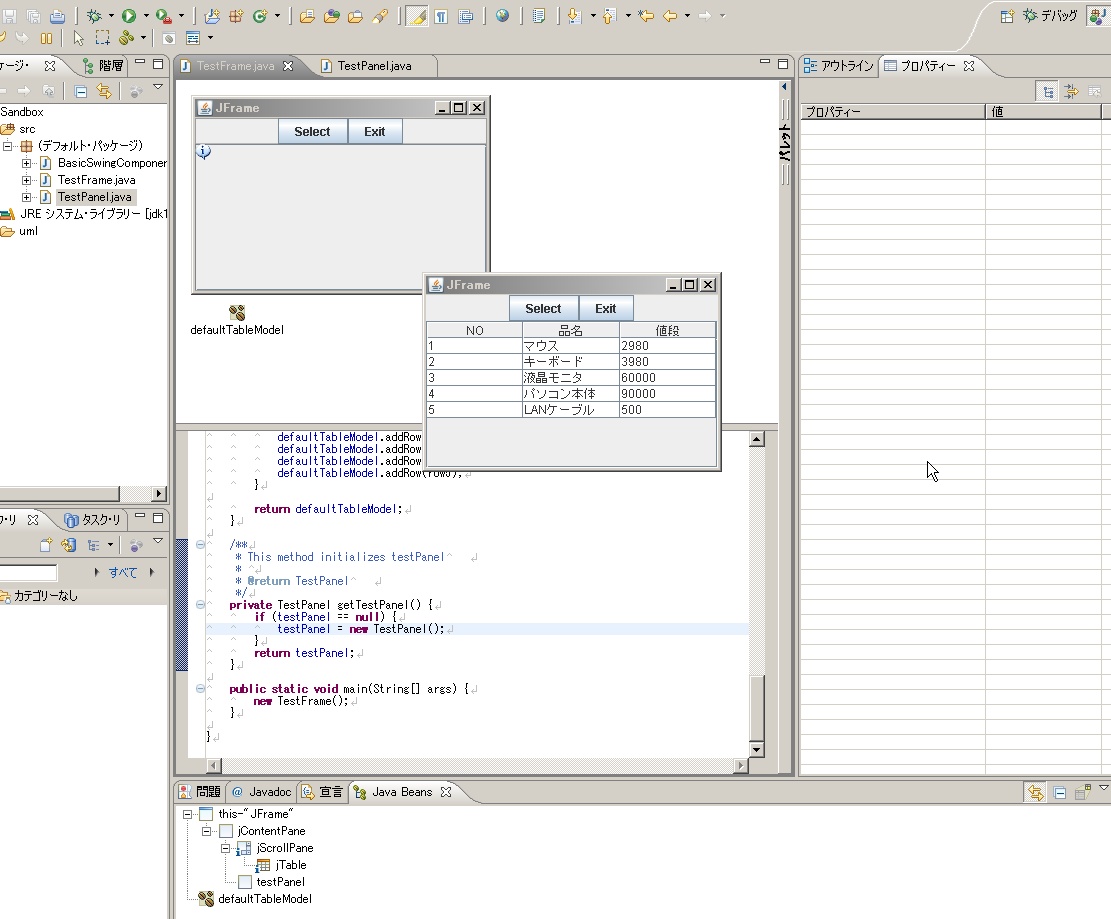
Task: Click the new task icon in task list
Action: click(46, 545)
